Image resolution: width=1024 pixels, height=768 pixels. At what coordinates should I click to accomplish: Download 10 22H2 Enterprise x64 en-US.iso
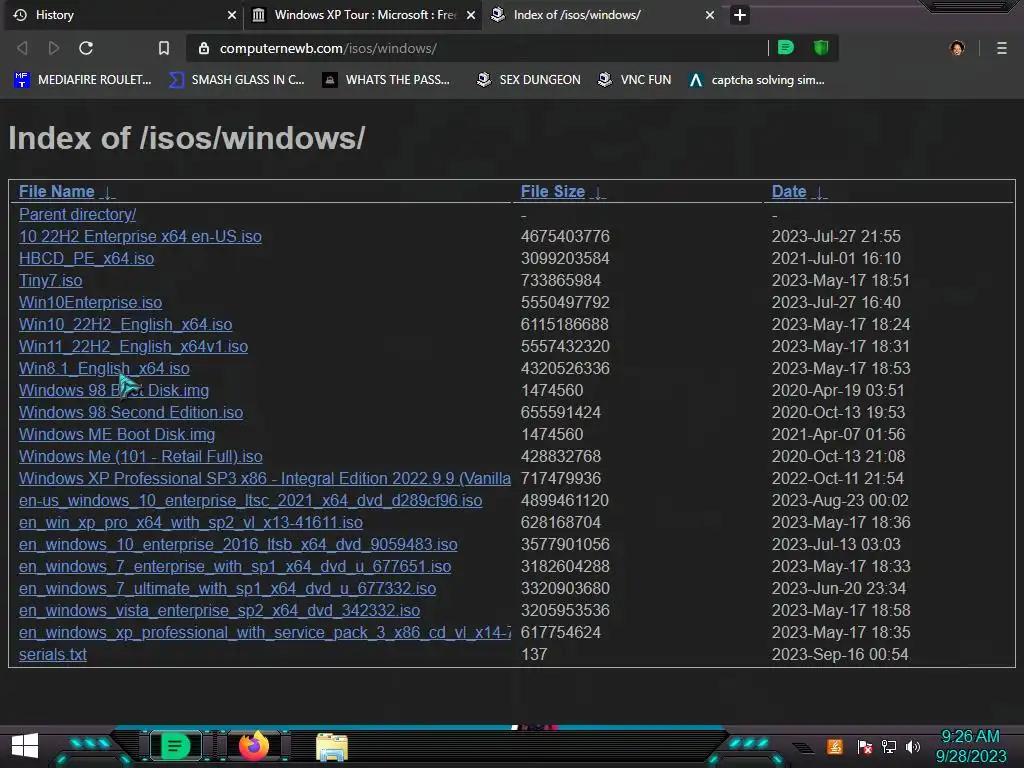tap(140, 236)
